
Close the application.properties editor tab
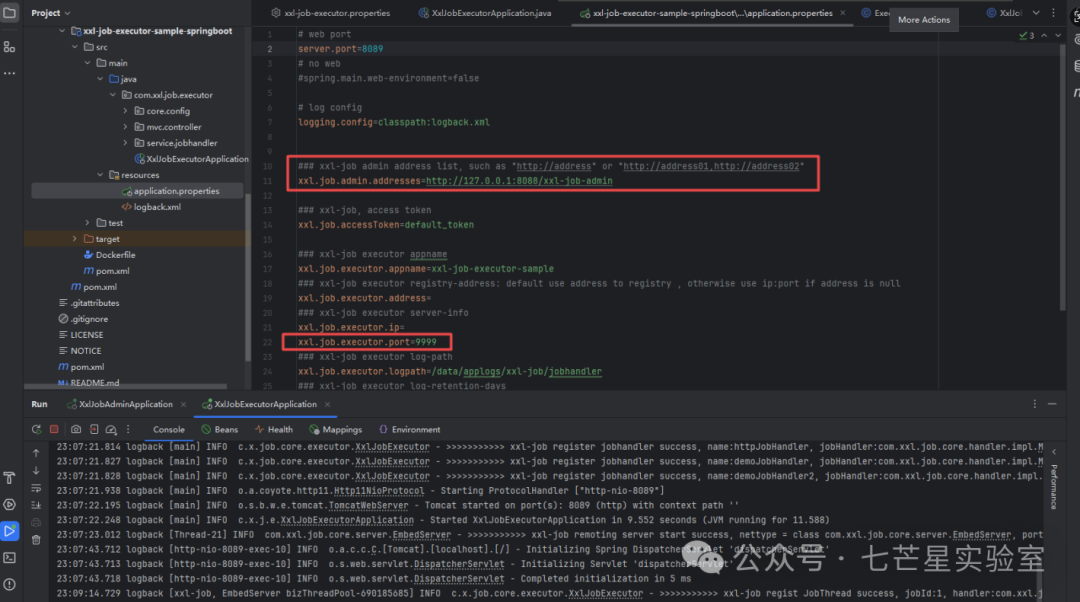click(x=842, y=12)
